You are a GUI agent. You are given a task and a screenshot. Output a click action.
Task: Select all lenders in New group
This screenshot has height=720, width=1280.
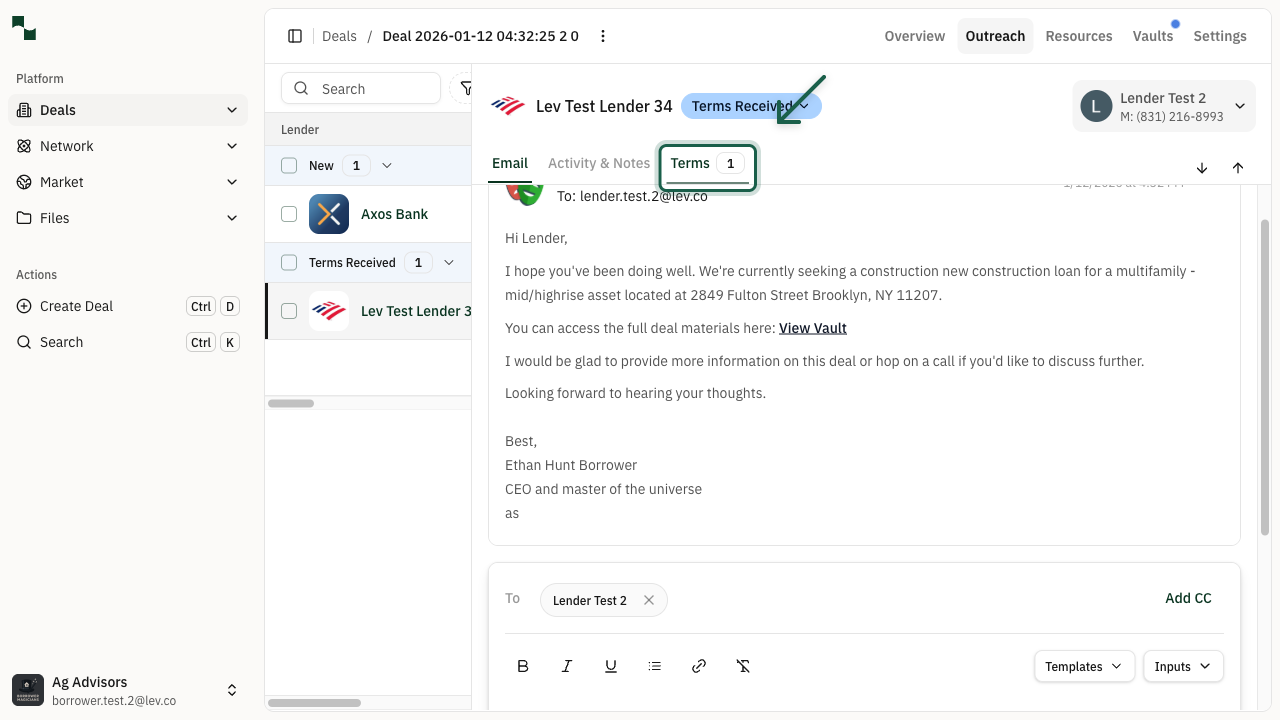[289, 166]
